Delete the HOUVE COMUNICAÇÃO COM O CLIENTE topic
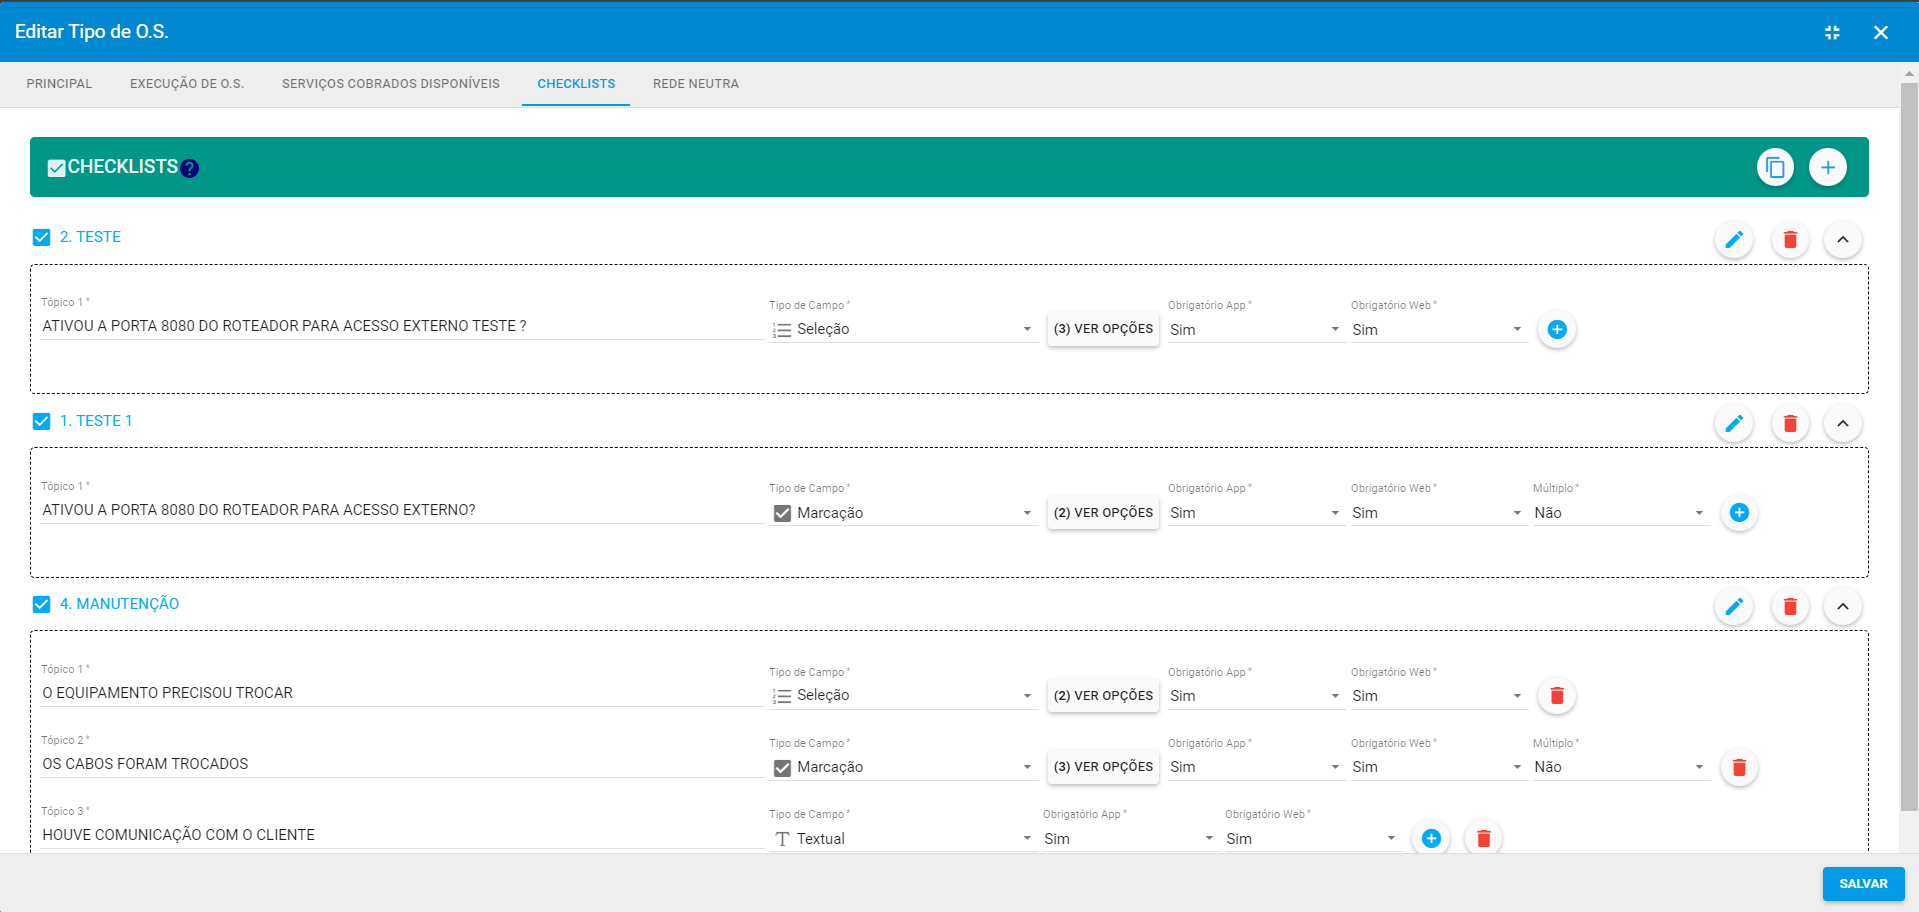This screenshot has height=912, width=1919. [x=1484, y=838]
